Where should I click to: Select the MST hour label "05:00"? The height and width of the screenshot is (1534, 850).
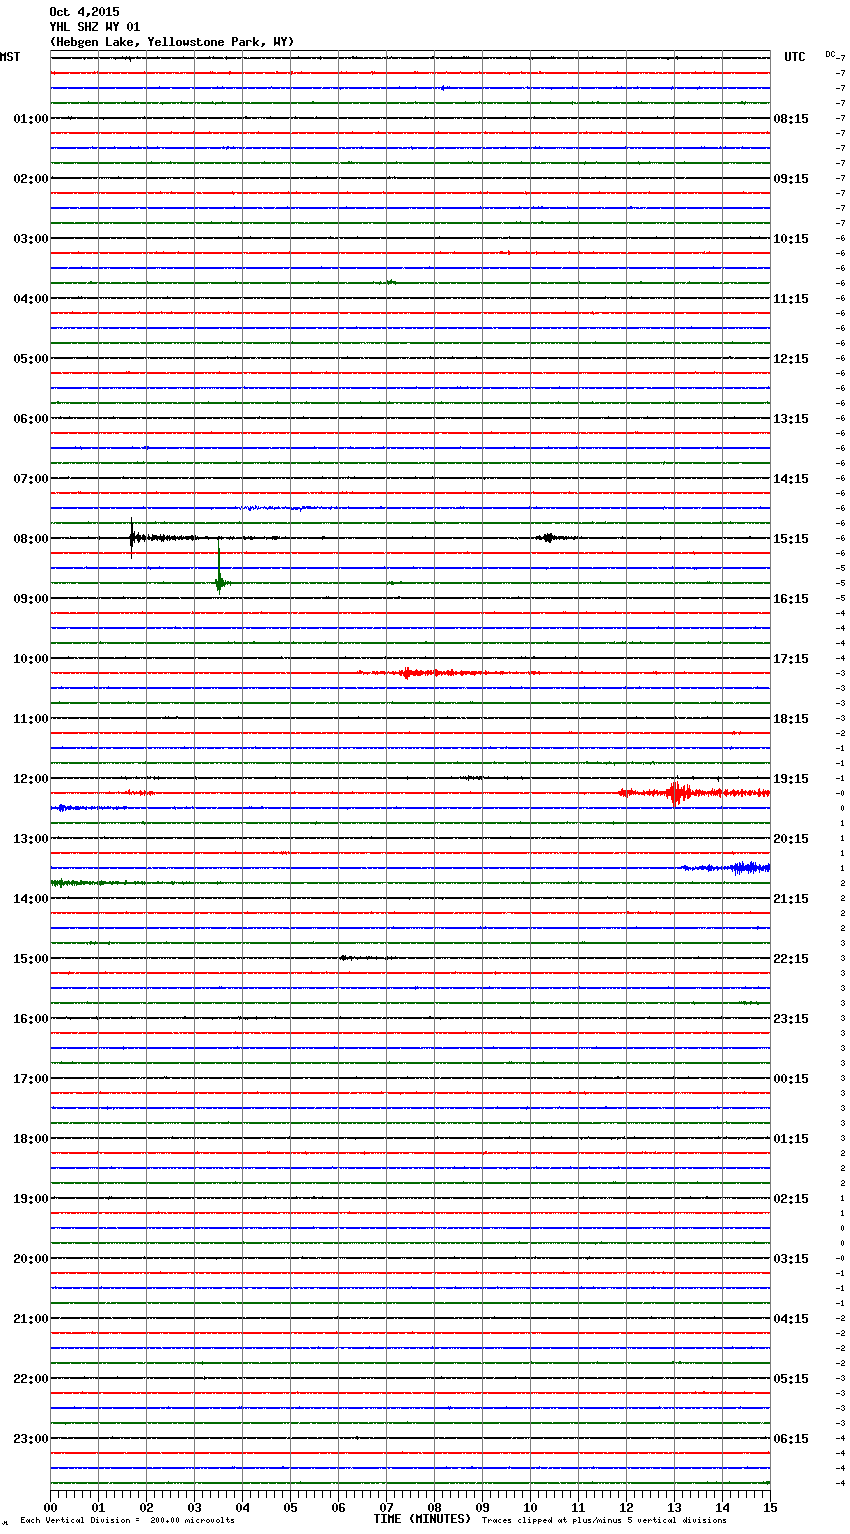pos(31,359)
